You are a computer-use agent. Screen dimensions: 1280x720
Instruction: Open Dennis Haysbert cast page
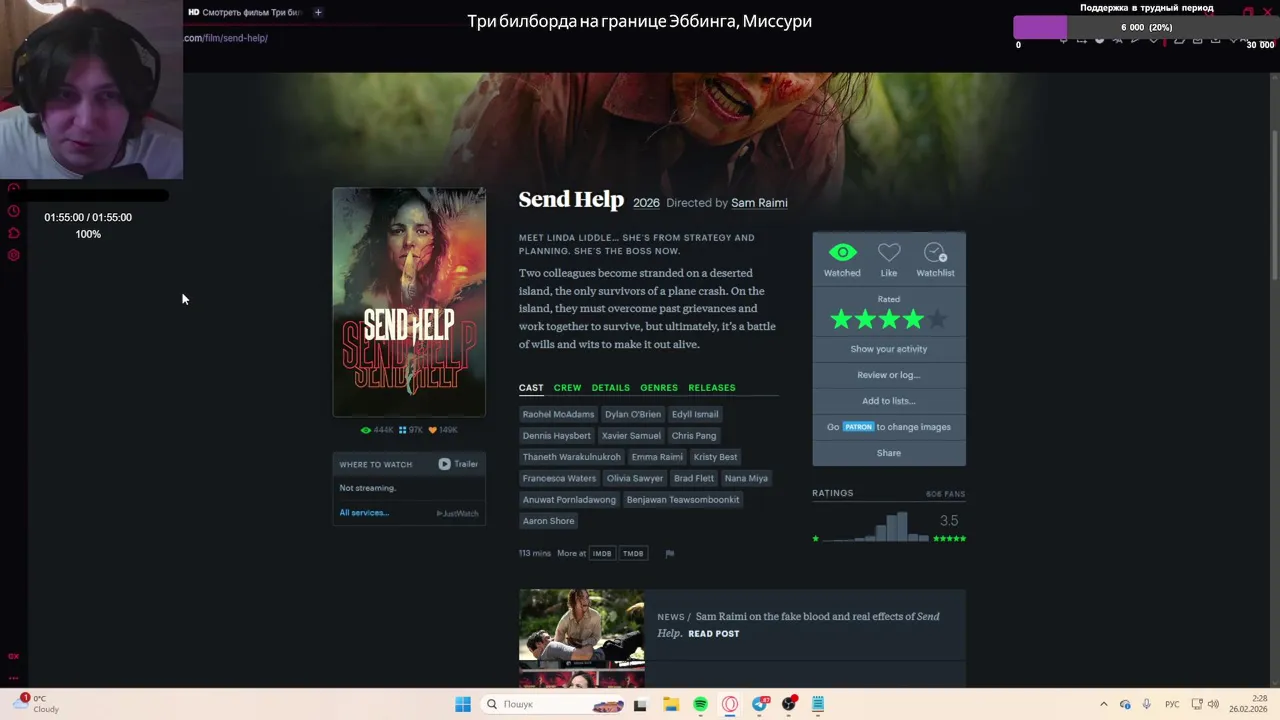pyautogui.click(x=557, y=436)
